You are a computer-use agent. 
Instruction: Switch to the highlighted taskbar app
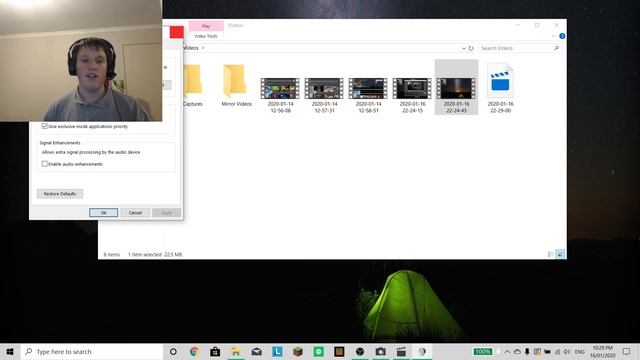coord(422,351)
